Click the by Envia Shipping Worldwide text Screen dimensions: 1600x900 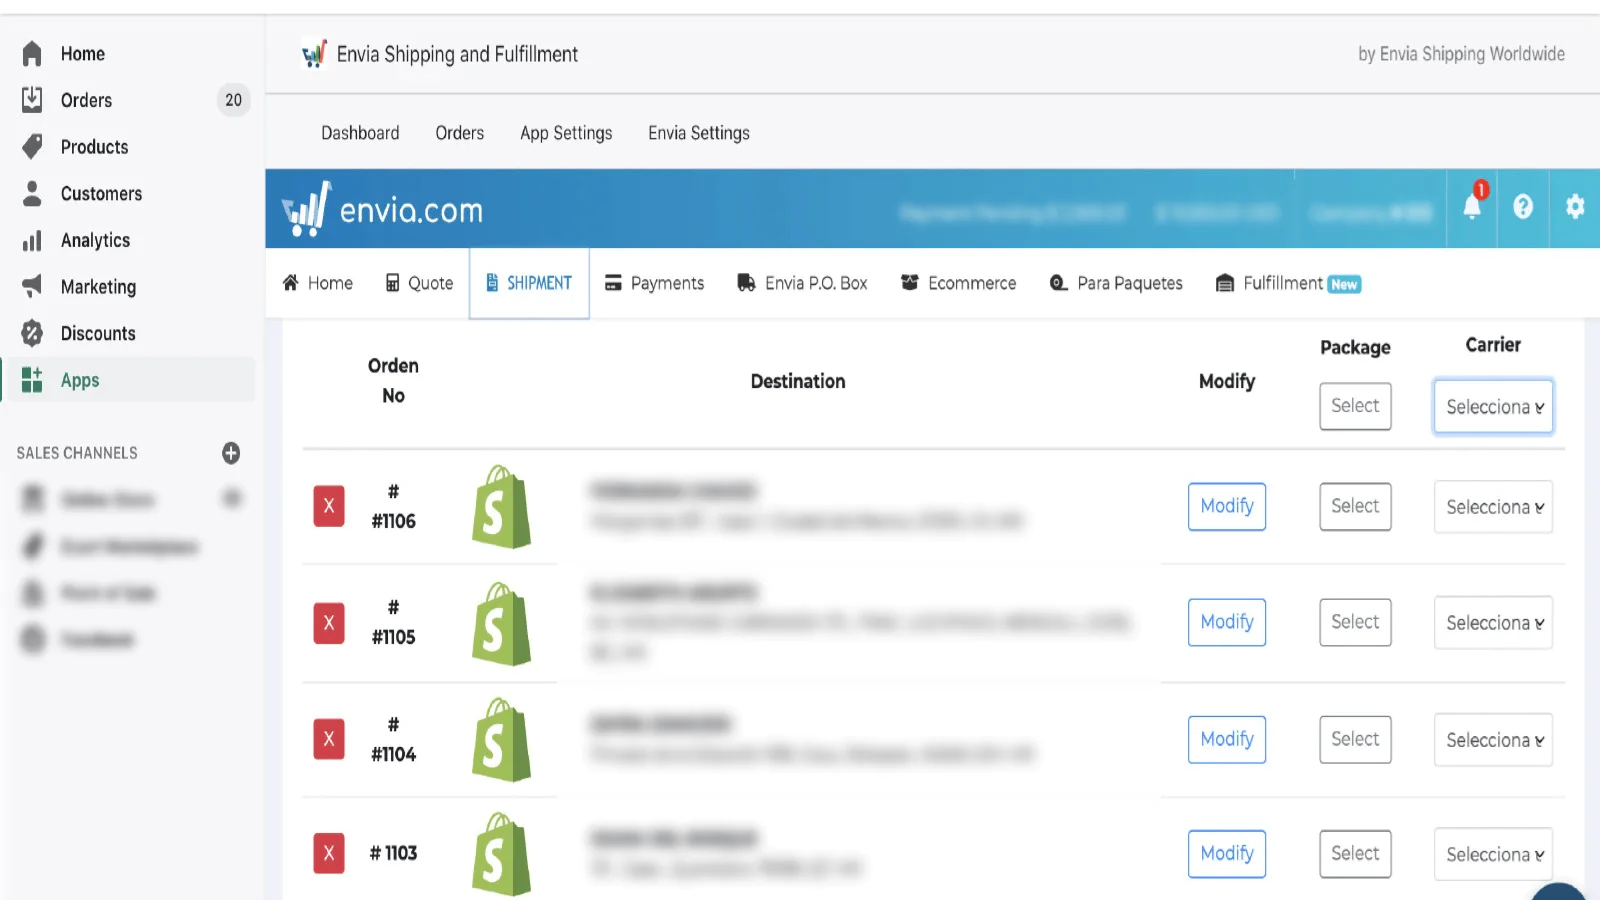pos(1461,54)
